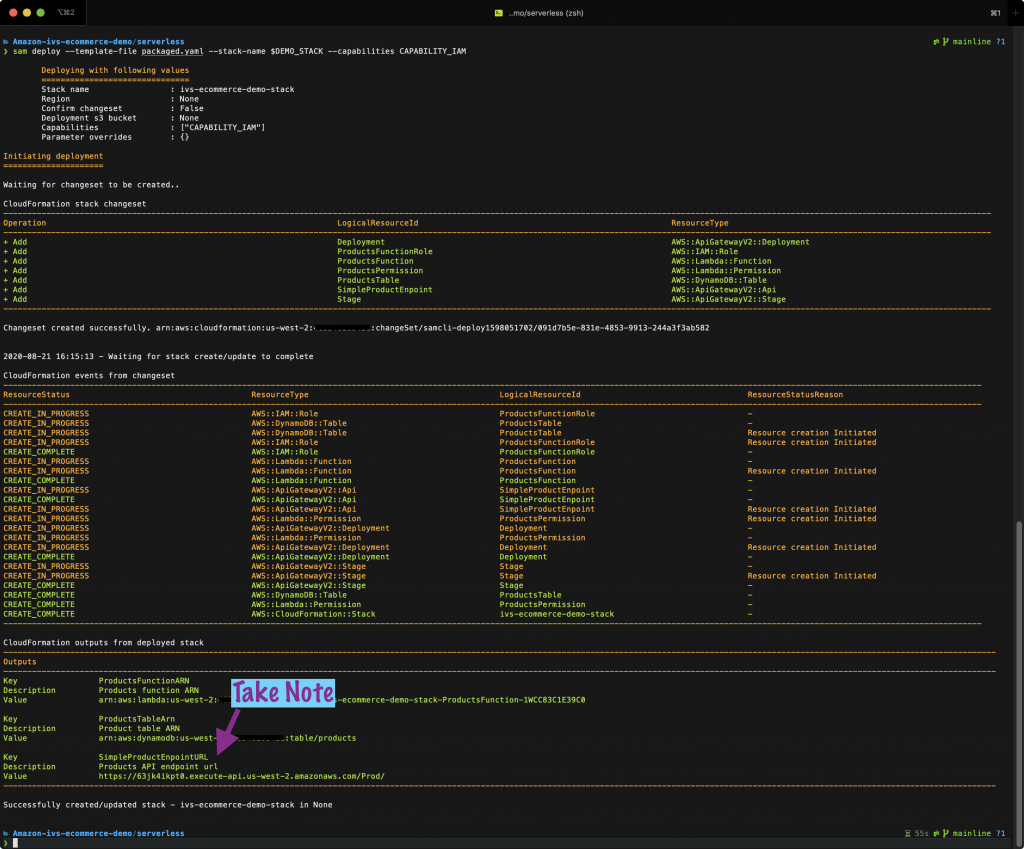The width and height of the screenshot is (1024, 849).
Task: Click the folder icon in the final prompt line
Action: [8, 832]
